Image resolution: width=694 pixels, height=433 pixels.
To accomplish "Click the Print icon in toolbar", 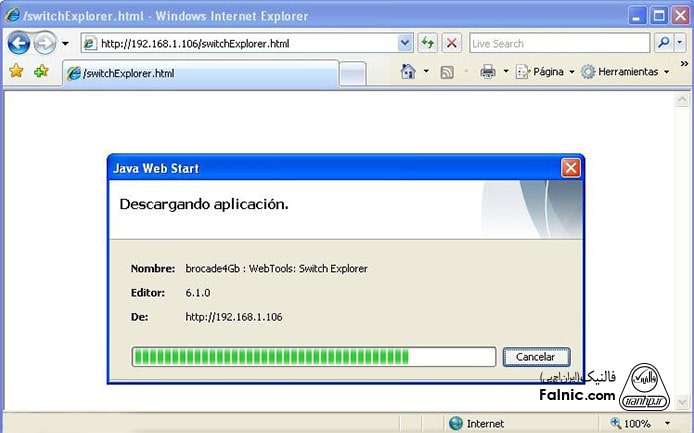I will coord(488,72).
